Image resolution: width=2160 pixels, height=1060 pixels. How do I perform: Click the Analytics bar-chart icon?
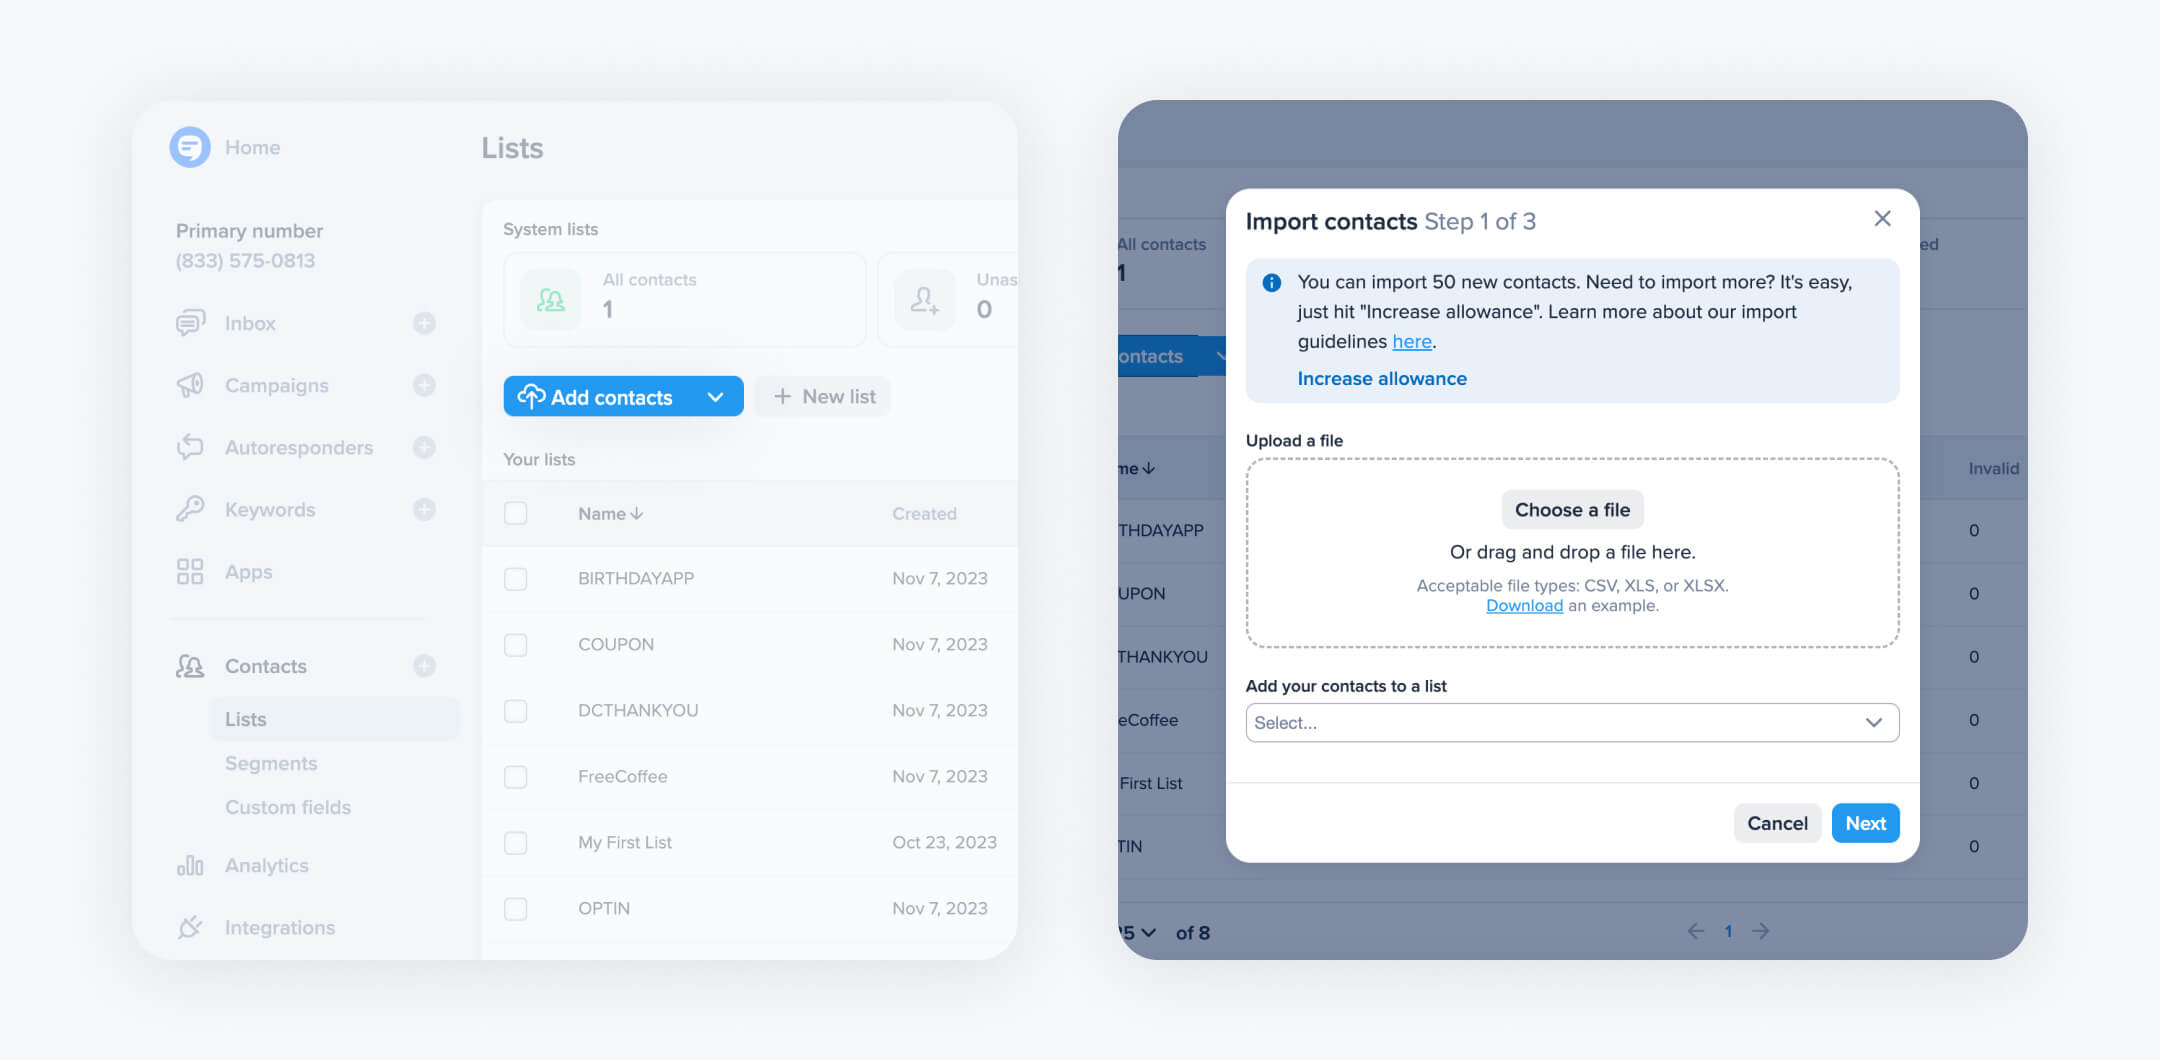point(190,865)
